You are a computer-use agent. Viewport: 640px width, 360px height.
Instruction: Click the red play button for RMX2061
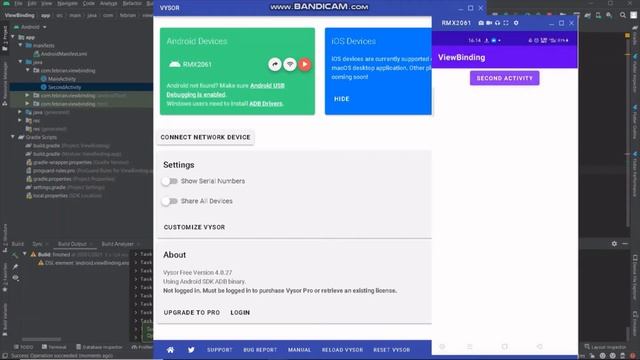[304, 64]
